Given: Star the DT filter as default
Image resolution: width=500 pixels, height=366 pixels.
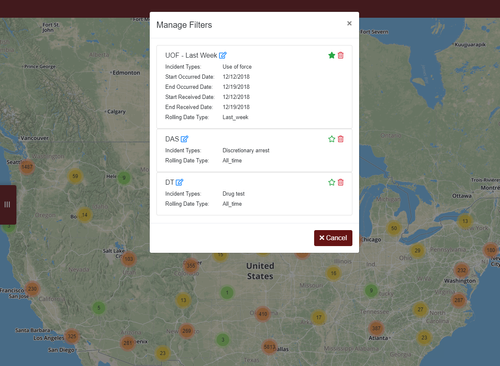Looking at the screenshot, I should point(331,182).
